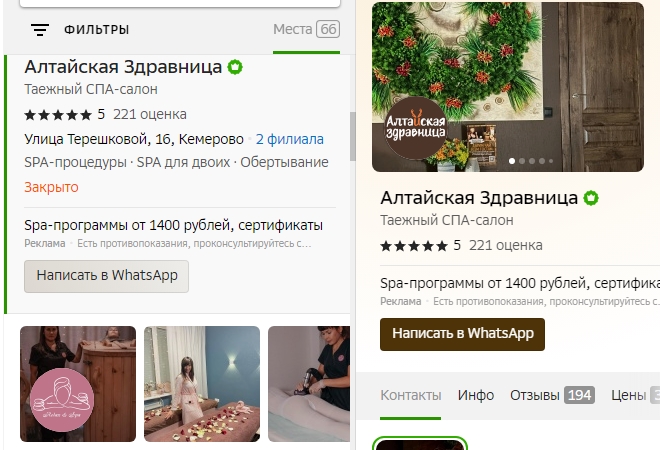Open spa barrel photo with pink logo
This screenshot has height=450, width=660.
point(78,383)
